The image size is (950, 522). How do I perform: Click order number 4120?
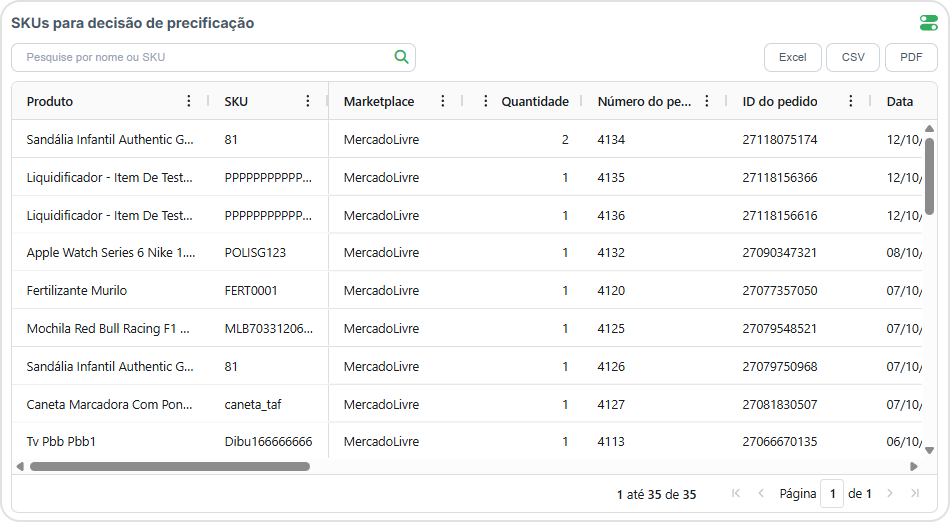point(611,291)
